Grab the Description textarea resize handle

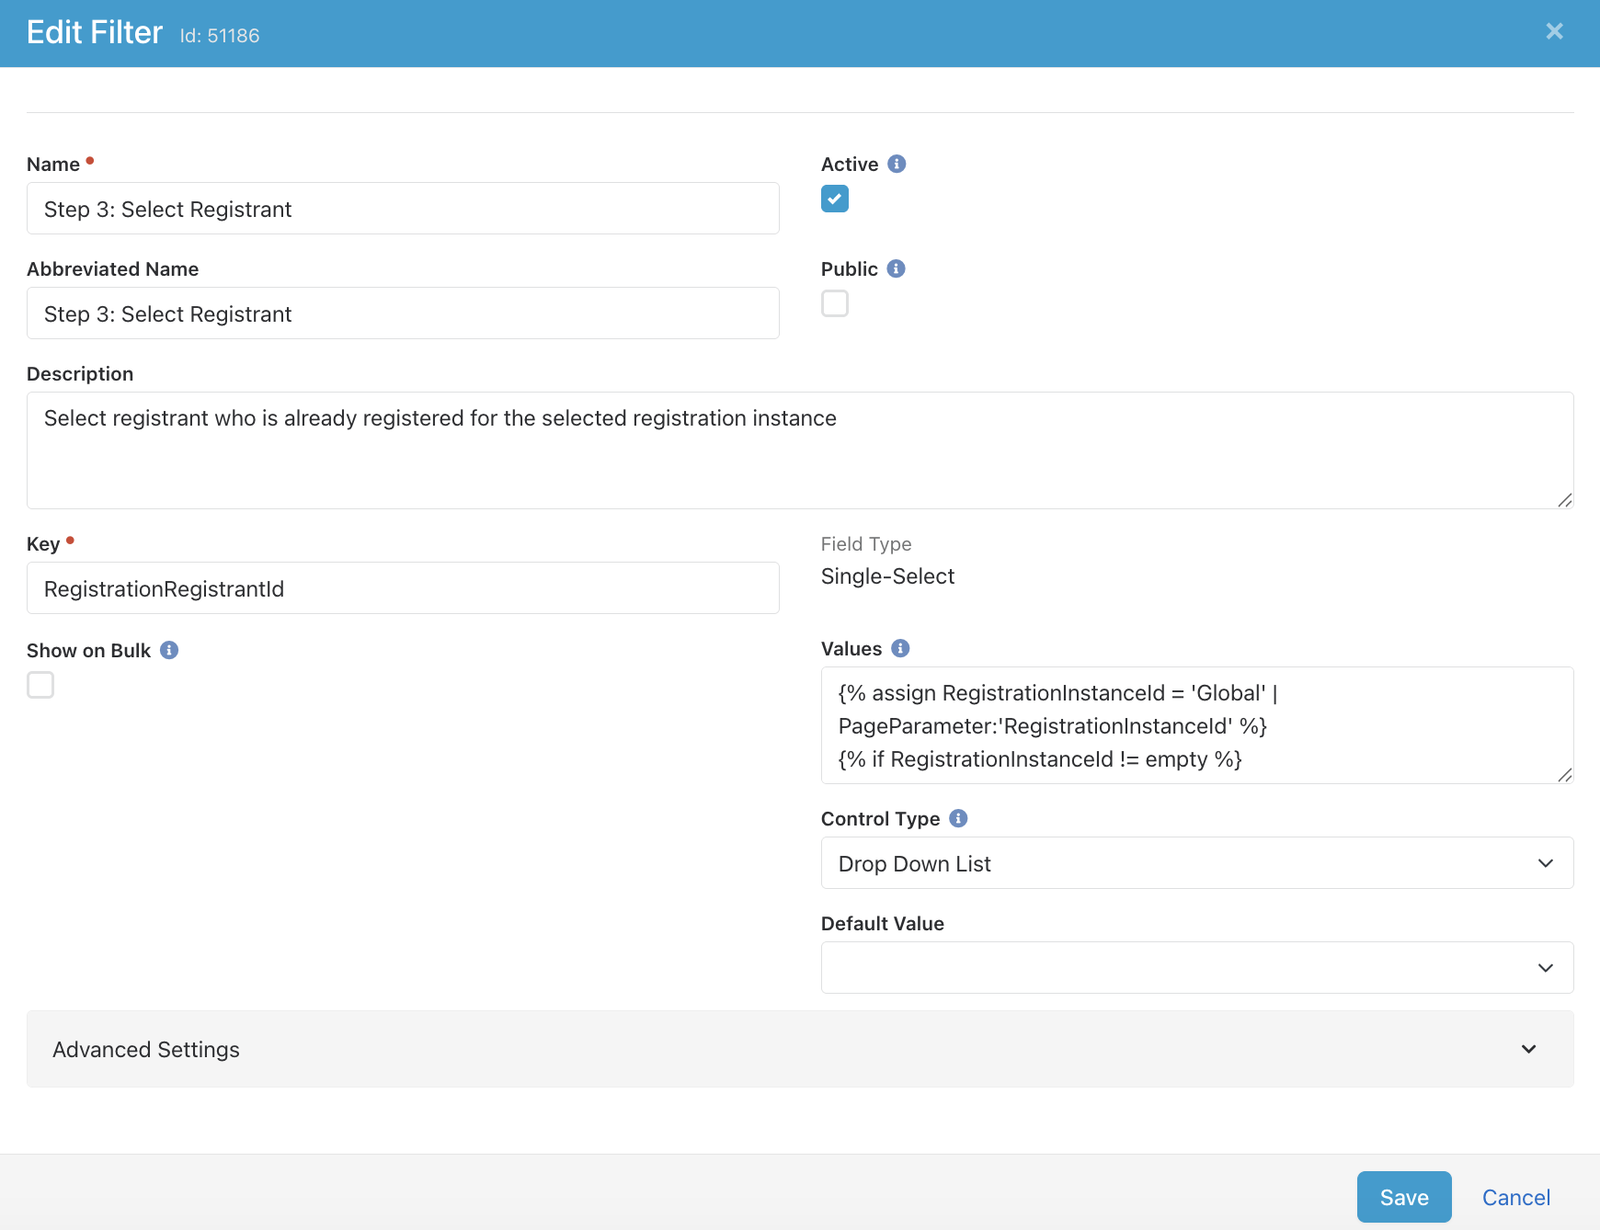tap(1565, 500)
